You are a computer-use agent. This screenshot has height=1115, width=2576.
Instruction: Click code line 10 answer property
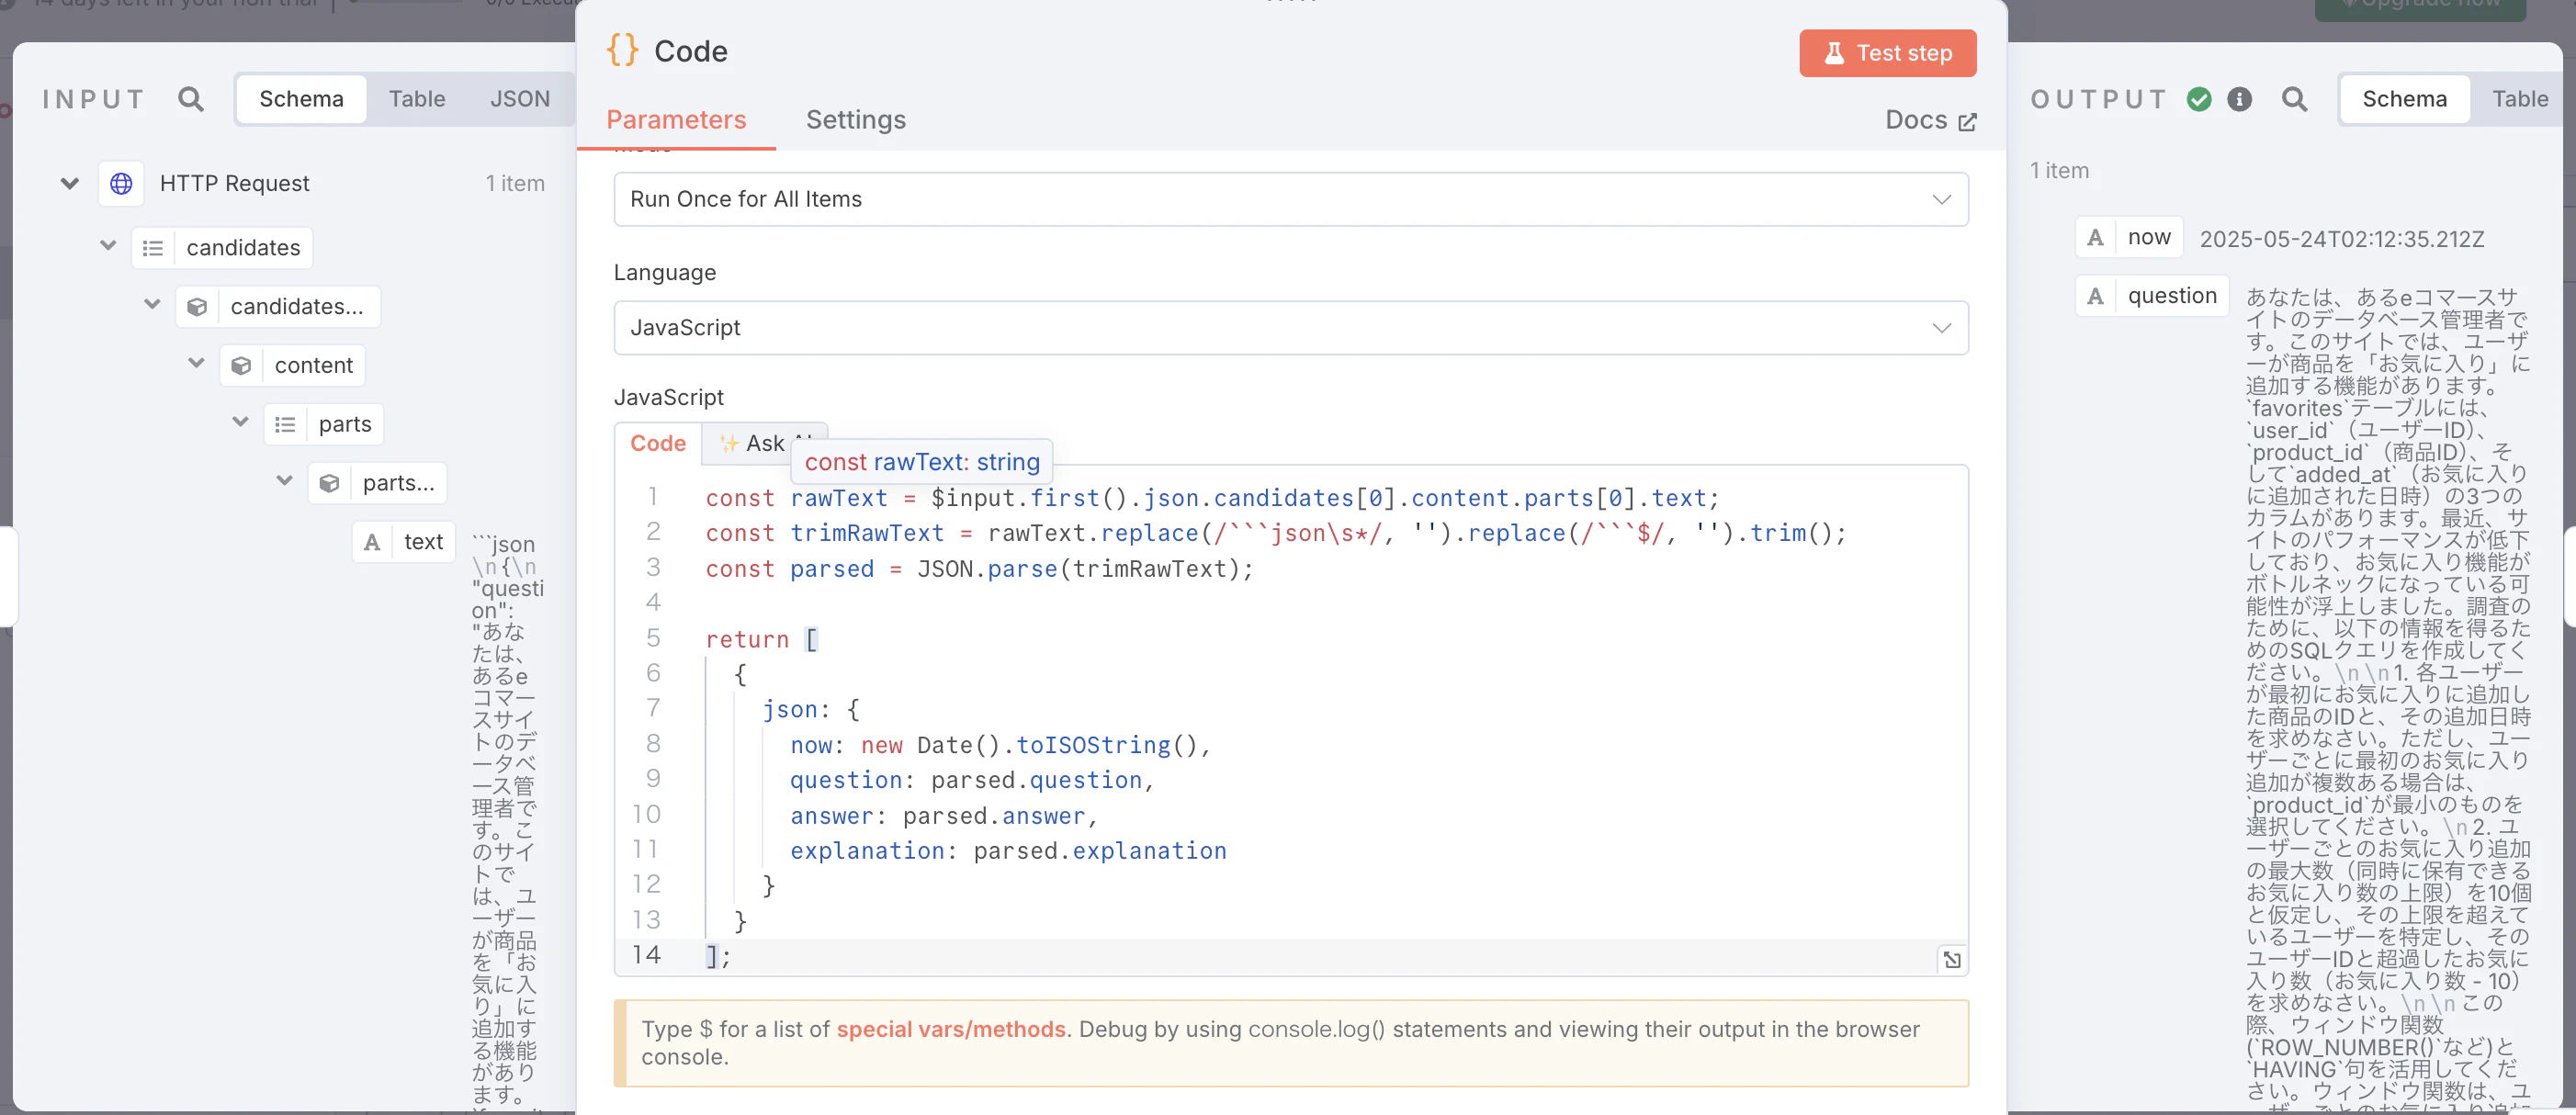(x=944, y=816)
